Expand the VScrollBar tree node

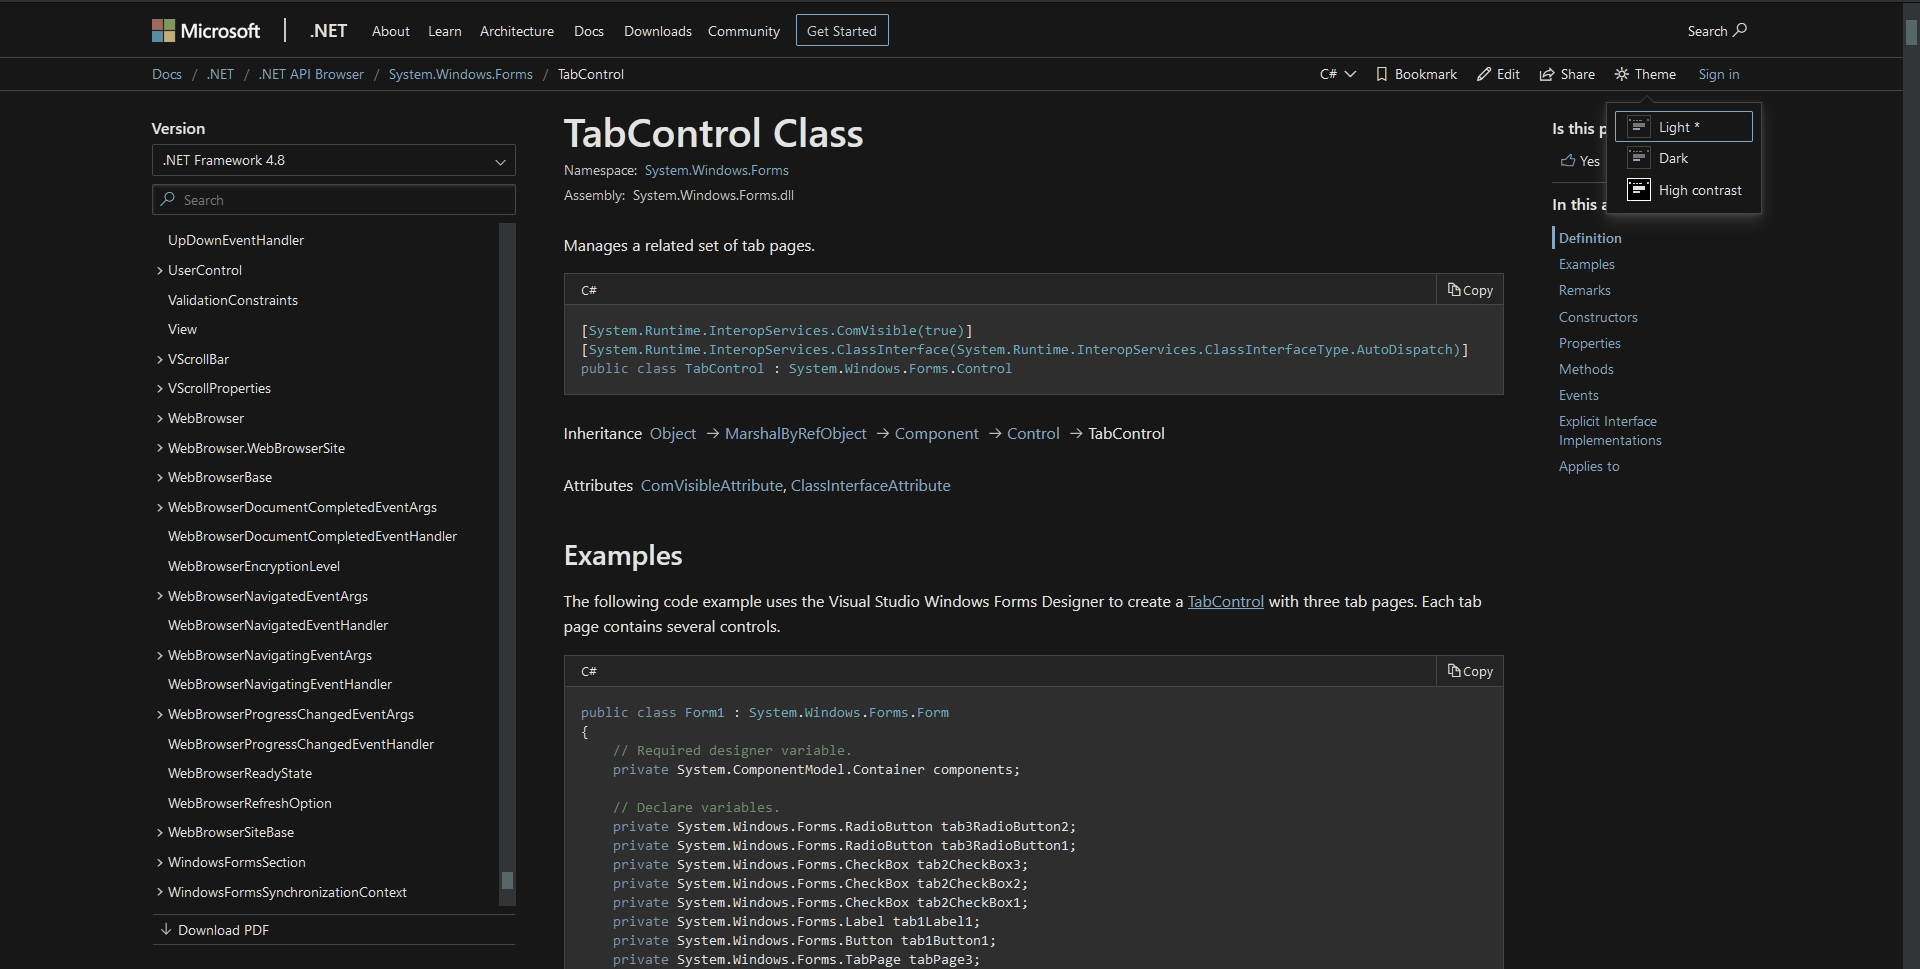[x=160, y=359]
